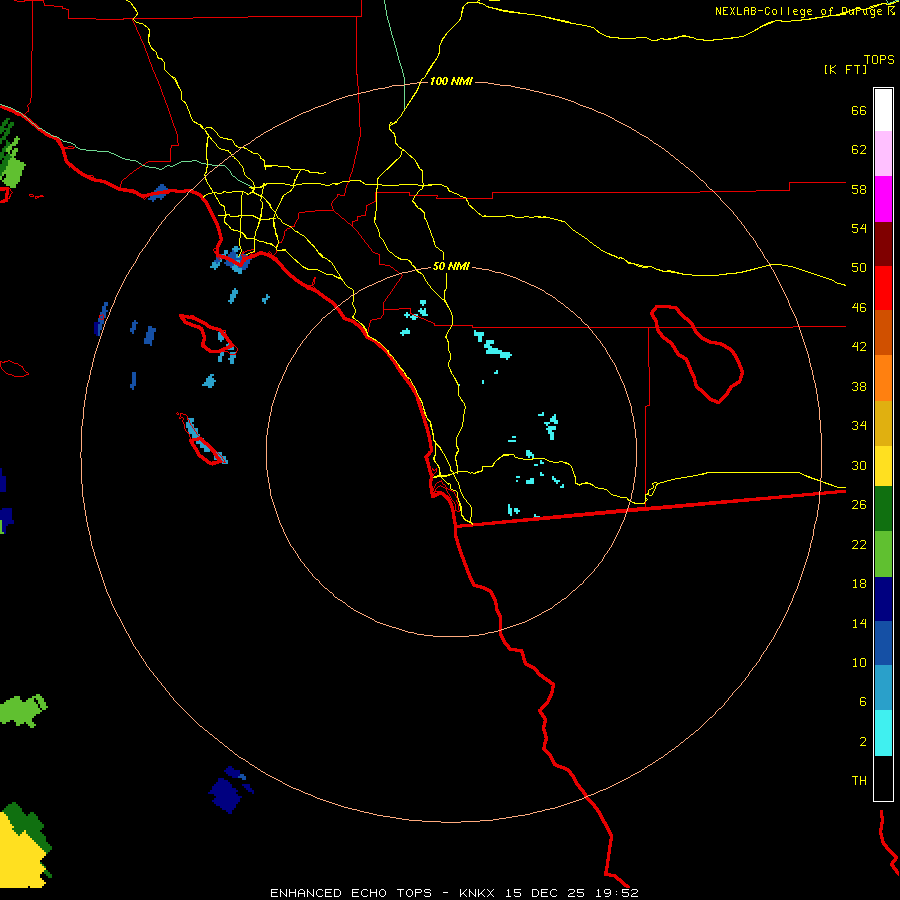The image size is (900, 900).
Task: Click the [K FT] units label
Action: (845, 69)
